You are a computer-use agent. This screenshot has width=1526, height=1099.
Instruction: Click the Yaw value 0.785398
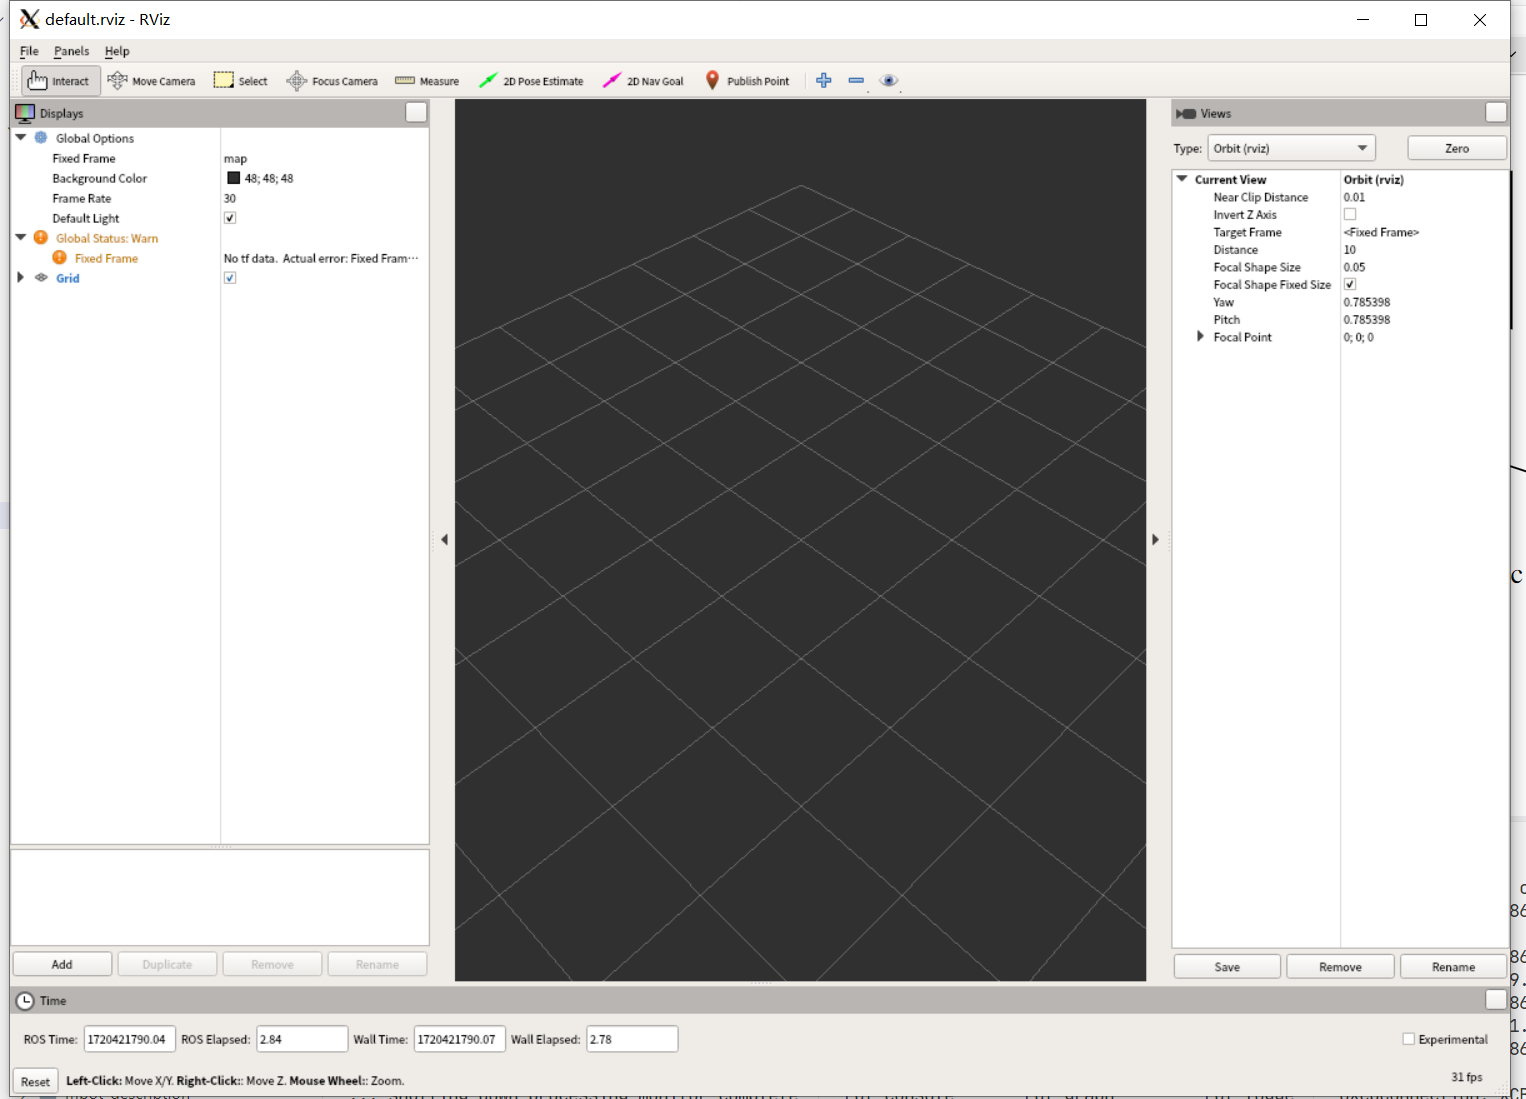point(1367,302)
